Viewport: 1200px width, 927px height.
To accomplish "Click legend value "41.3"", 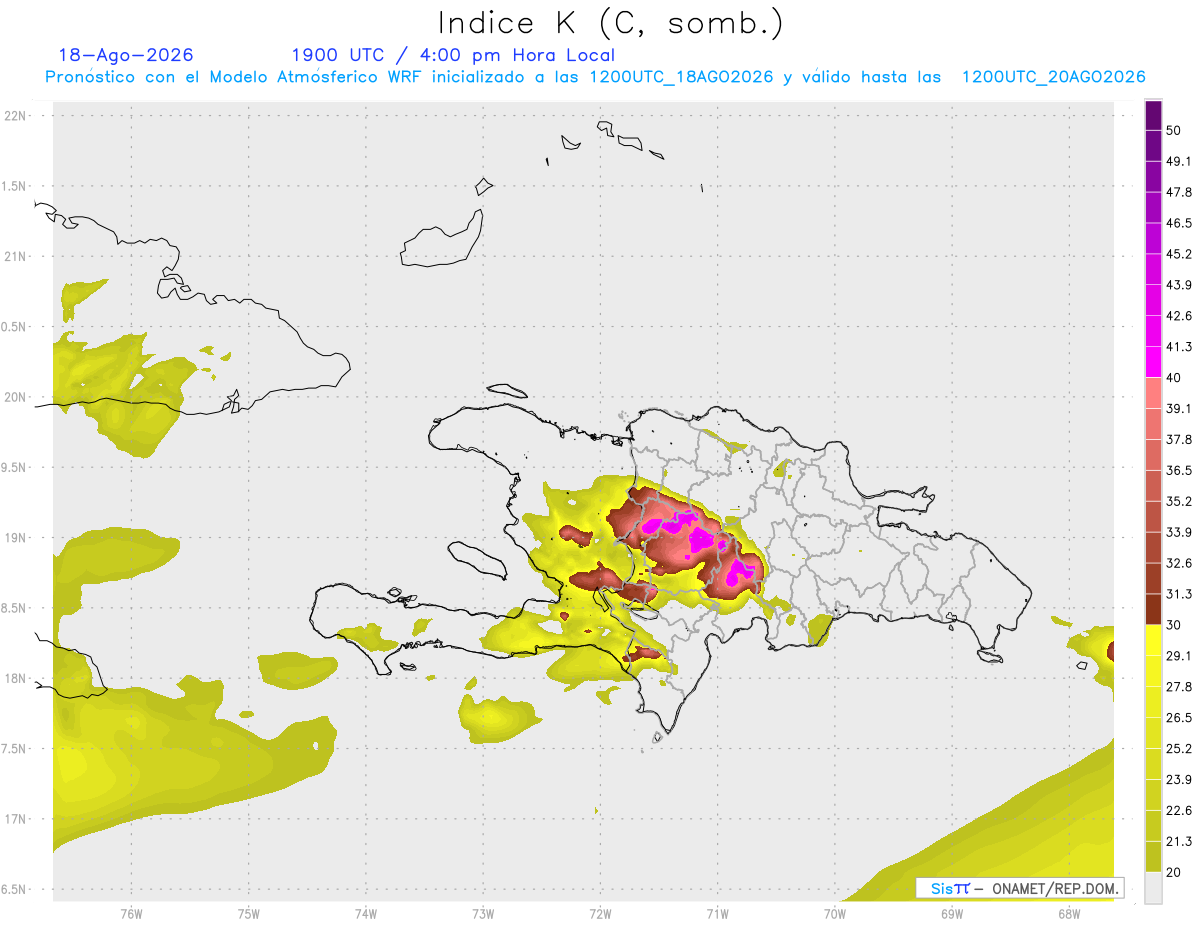I will [x=1178, y=347].
